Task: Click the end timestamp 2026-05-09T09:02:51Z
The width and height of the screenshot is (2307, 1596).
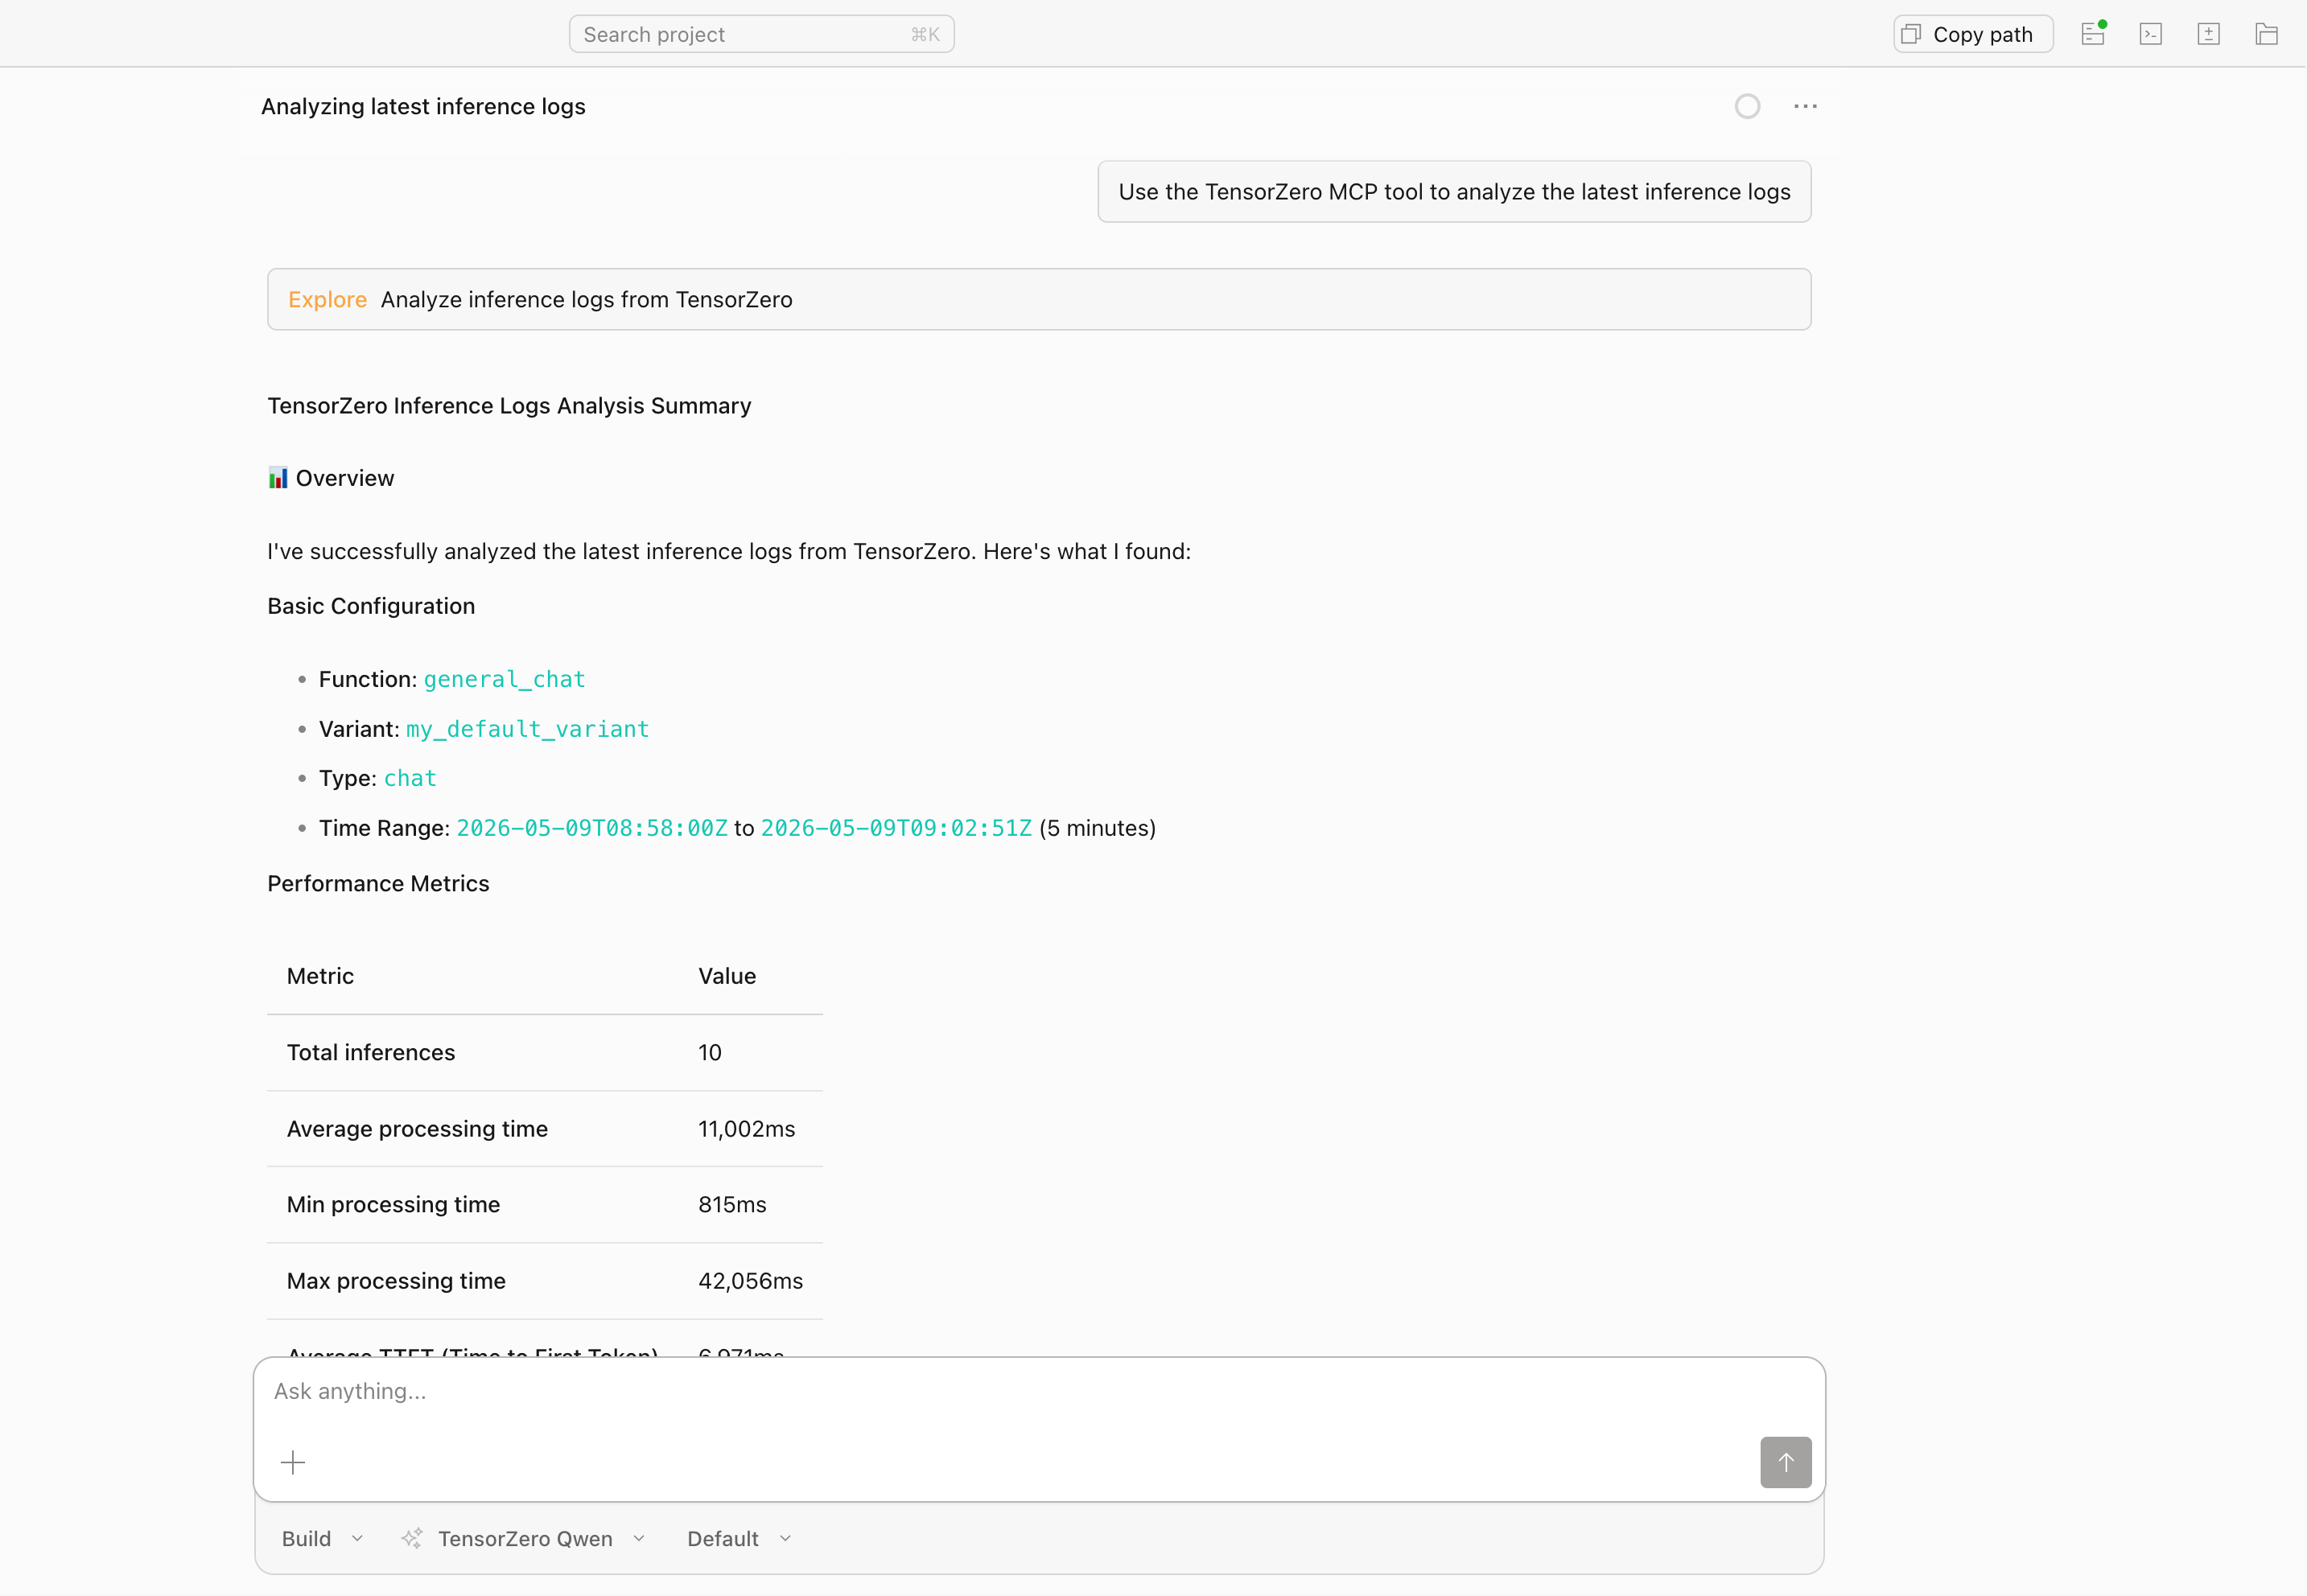Action: 896,828
